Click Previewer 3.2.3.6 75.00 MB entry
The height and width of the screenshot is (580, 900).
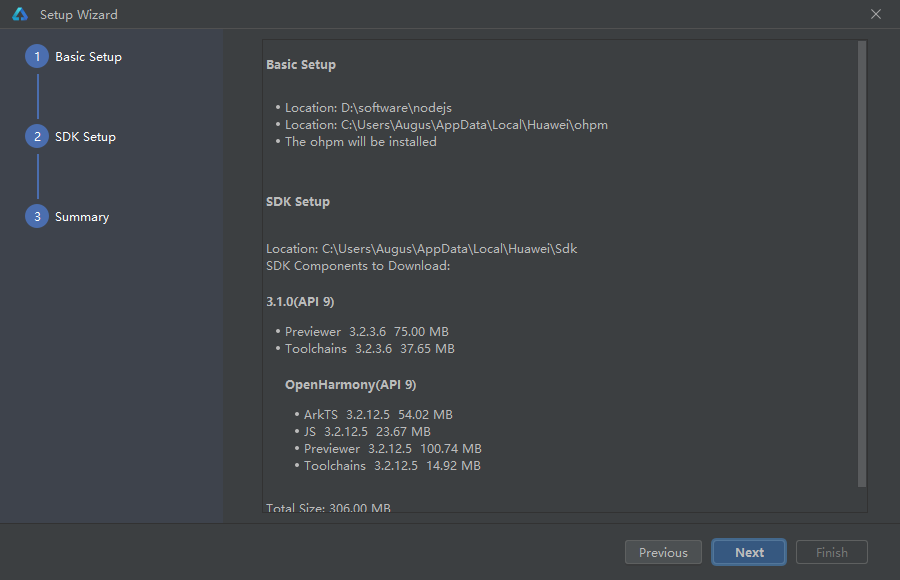[x=367, y=331]
